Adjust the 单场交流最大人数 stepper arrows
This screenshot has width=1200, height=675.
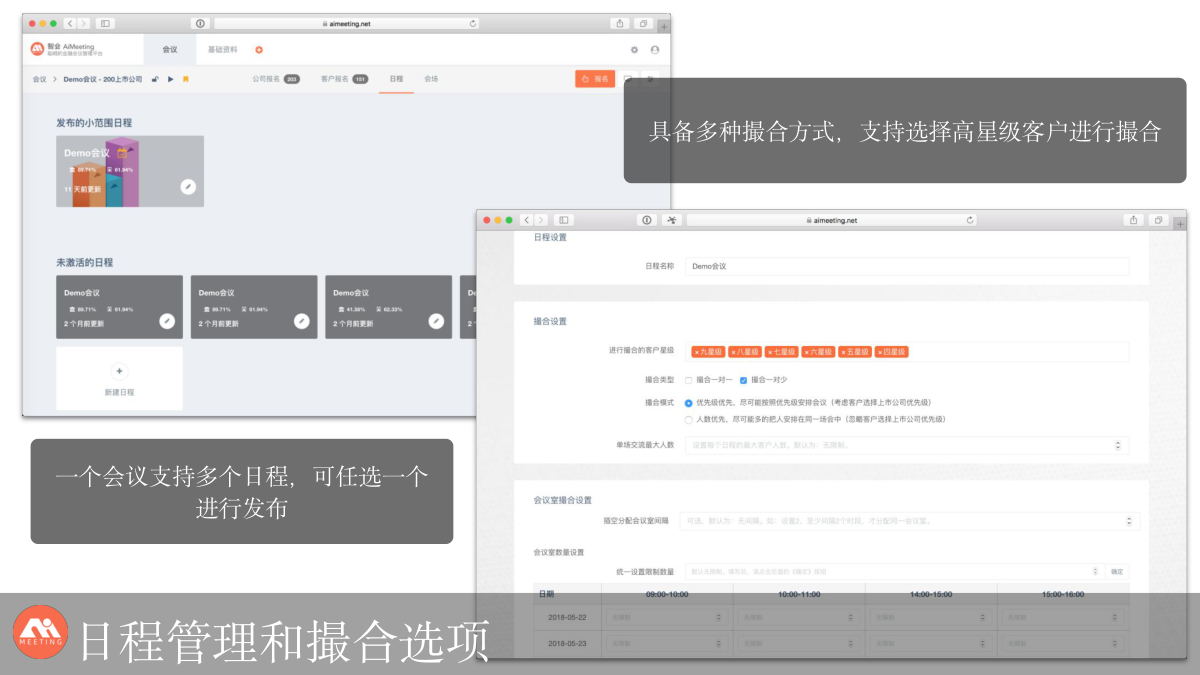(1117, 445)
